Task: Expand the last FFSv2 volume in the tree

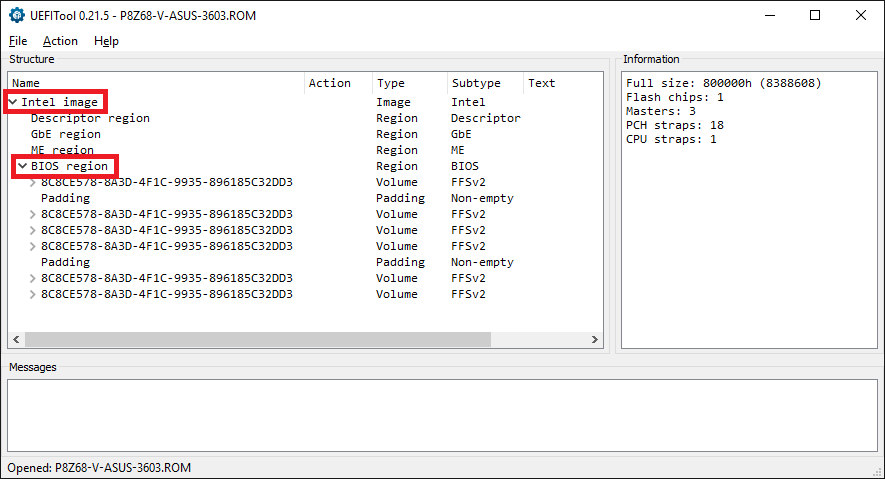Action: click(x=33, y=294)
